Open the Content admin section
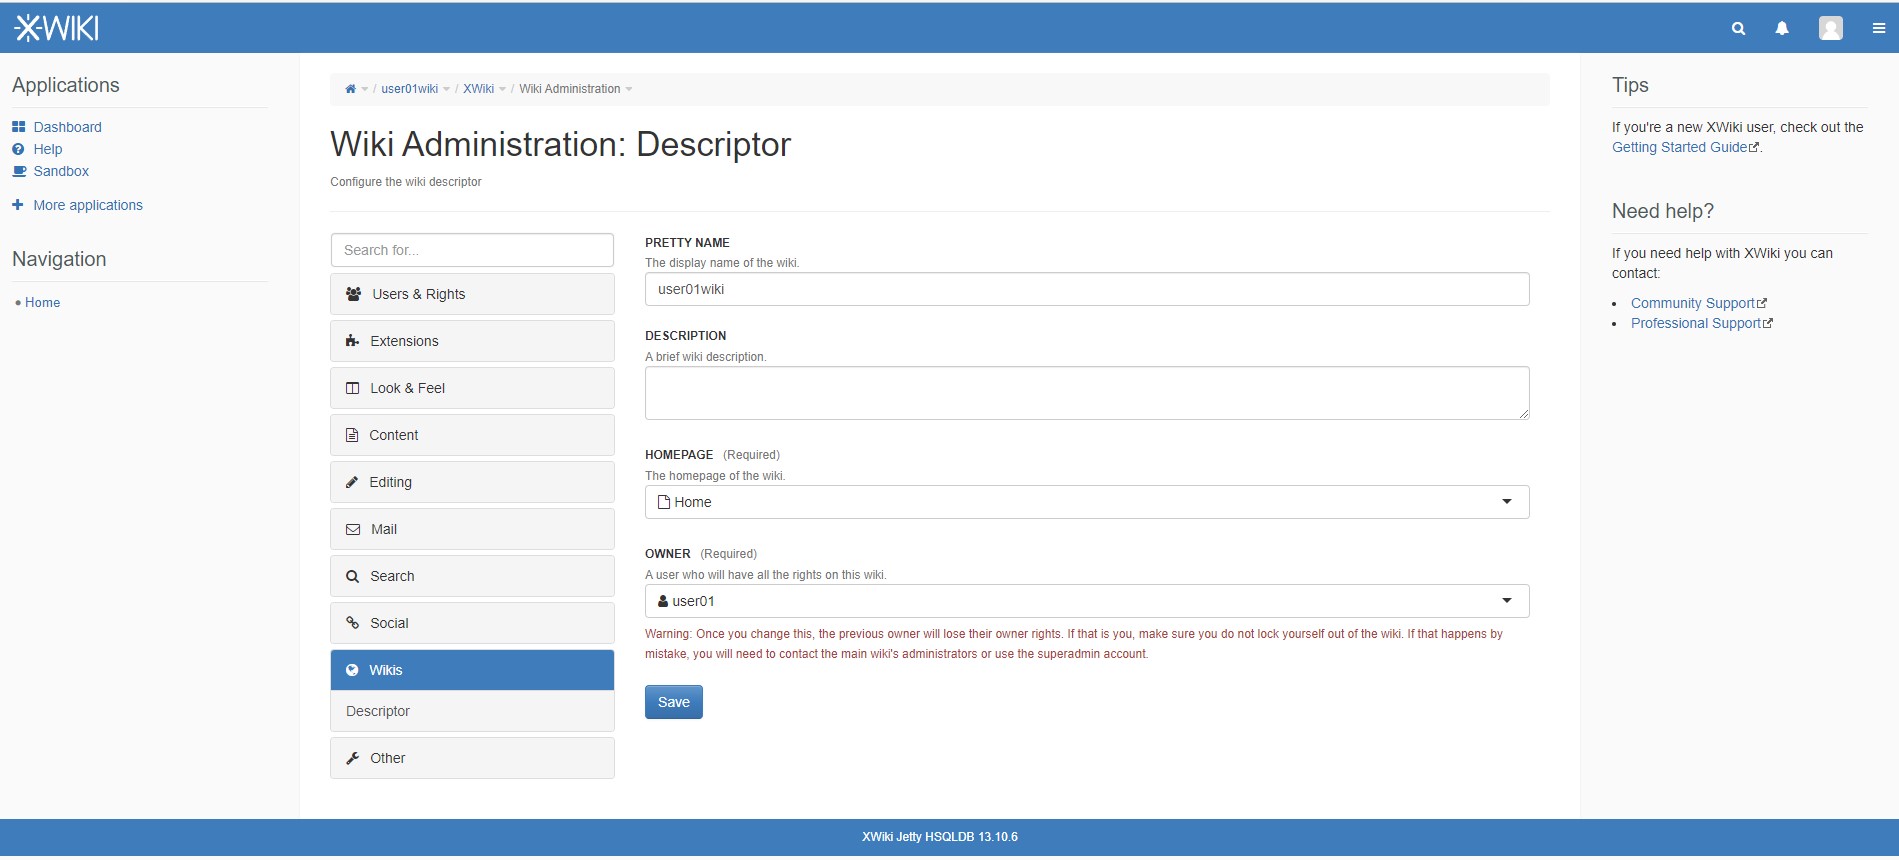This screenshot has width=1899, height=860. click(472, 435)
